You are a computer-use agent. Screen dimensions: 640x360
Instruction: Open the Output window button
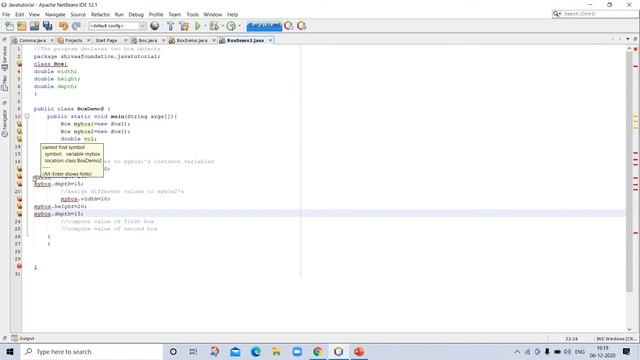(23, 338)
